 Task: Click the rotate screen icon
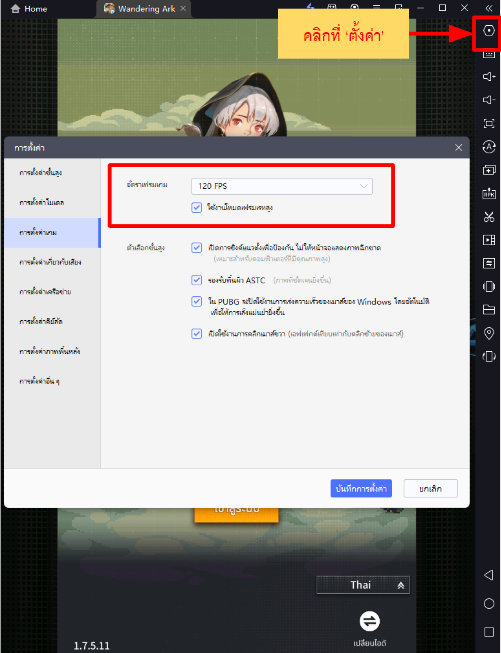(489, 356)
